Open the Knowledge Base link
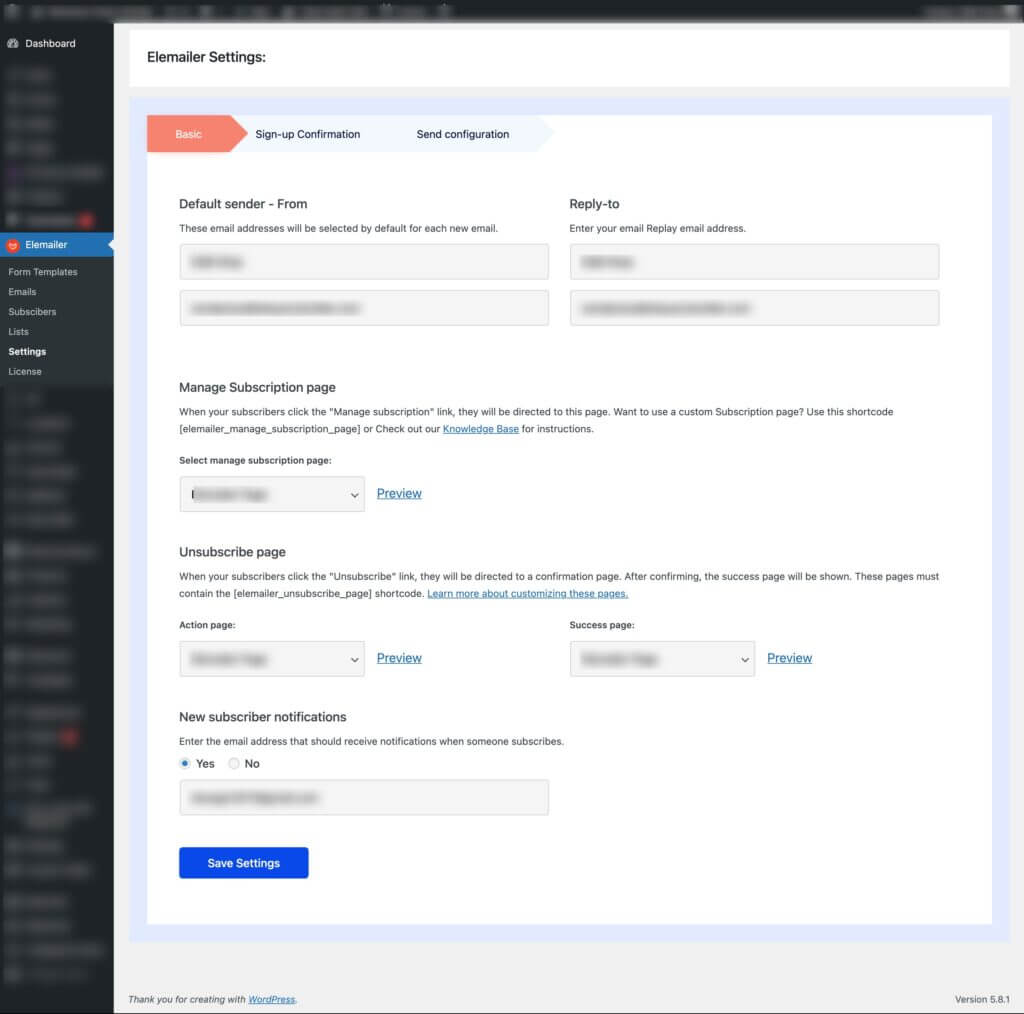This screenshot has height=1014, width=1024. click(x=481, y=429)
